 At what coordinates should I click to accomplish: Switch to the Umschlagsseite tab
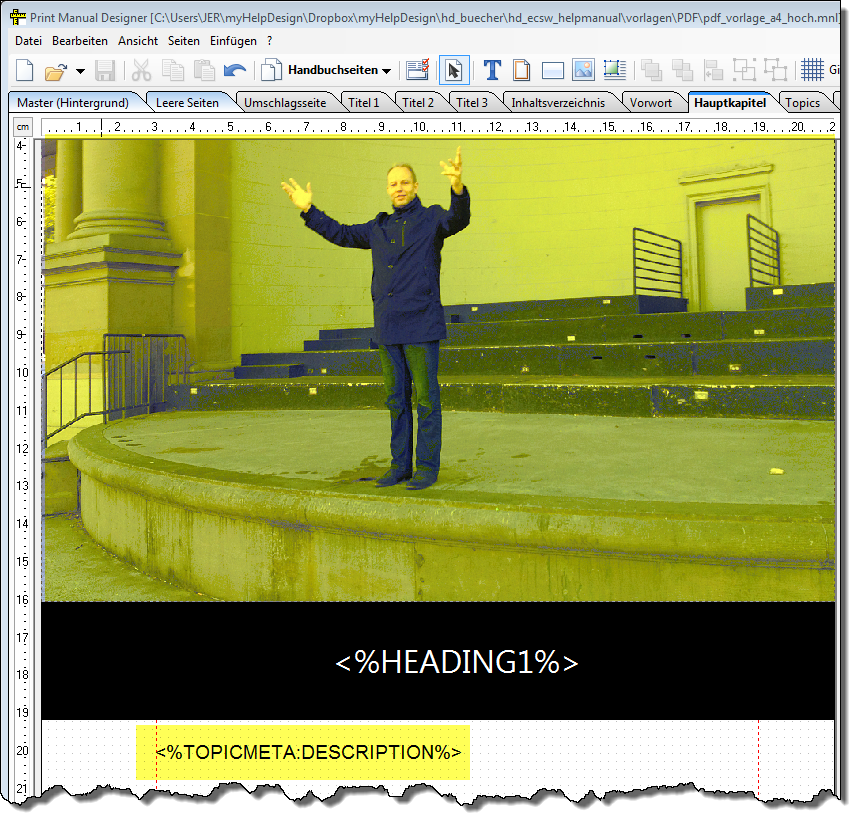[x=284, y=102]
